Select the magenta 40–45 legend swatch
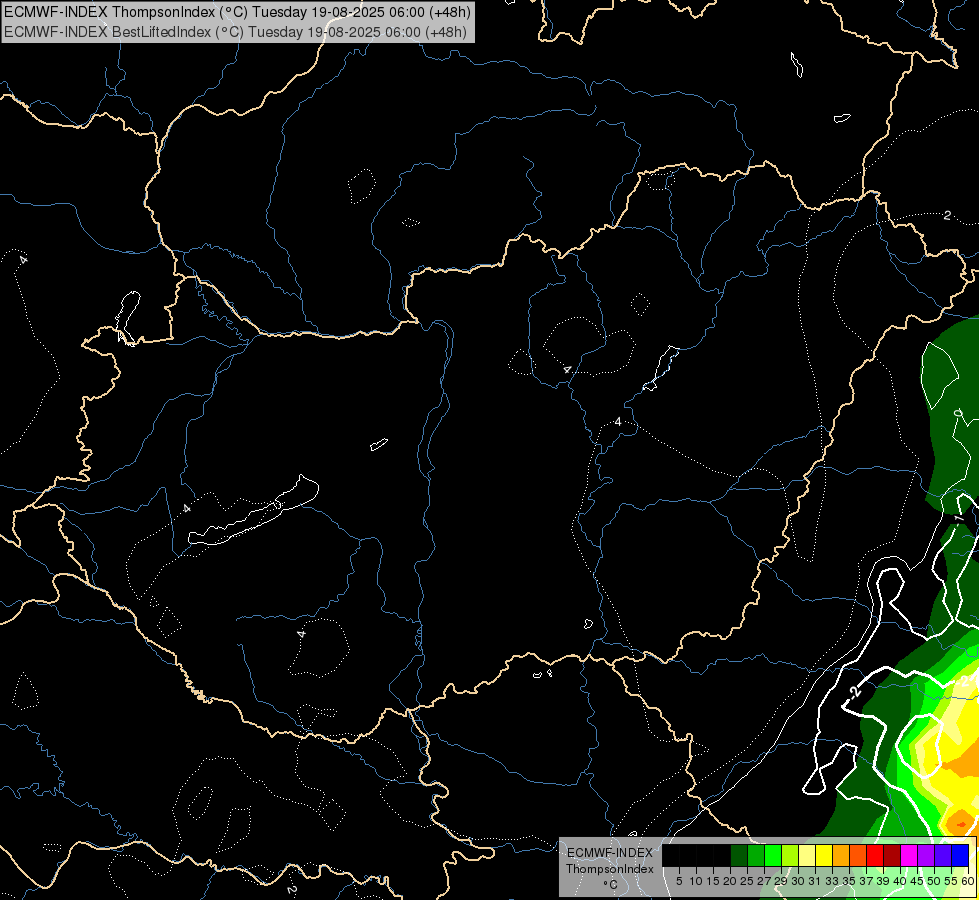The height and width of the screenshot is (900, 979). coord(909,855)
